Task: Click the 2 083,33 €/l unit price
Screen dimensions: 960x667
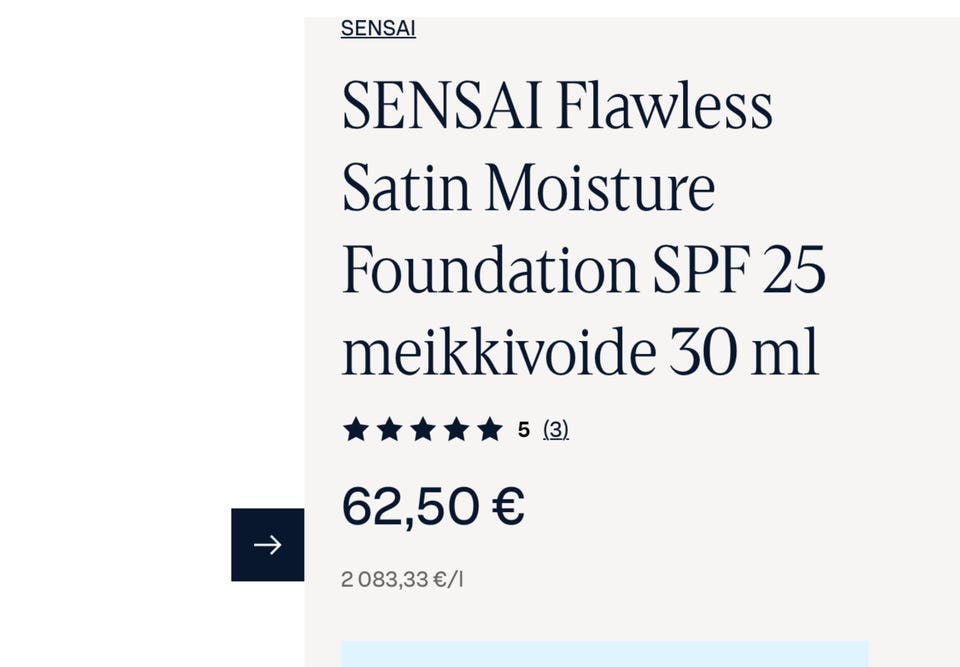Action: (x=402, y=579)
